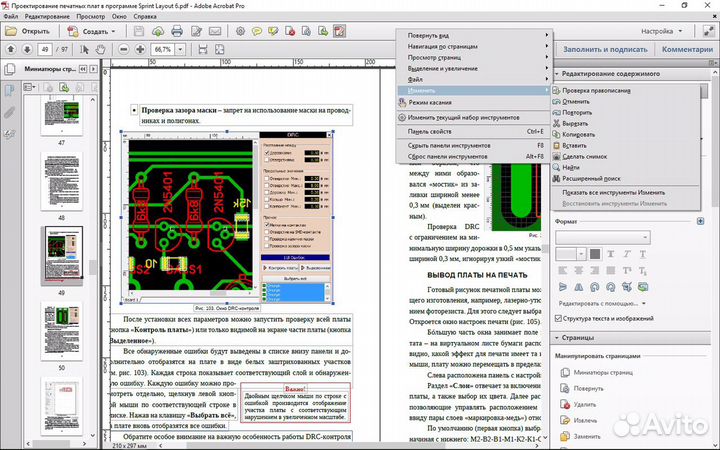The image size is (720, 450).
Task: Open the 'Создать' dropdown
Action: (x=113, y=32)
